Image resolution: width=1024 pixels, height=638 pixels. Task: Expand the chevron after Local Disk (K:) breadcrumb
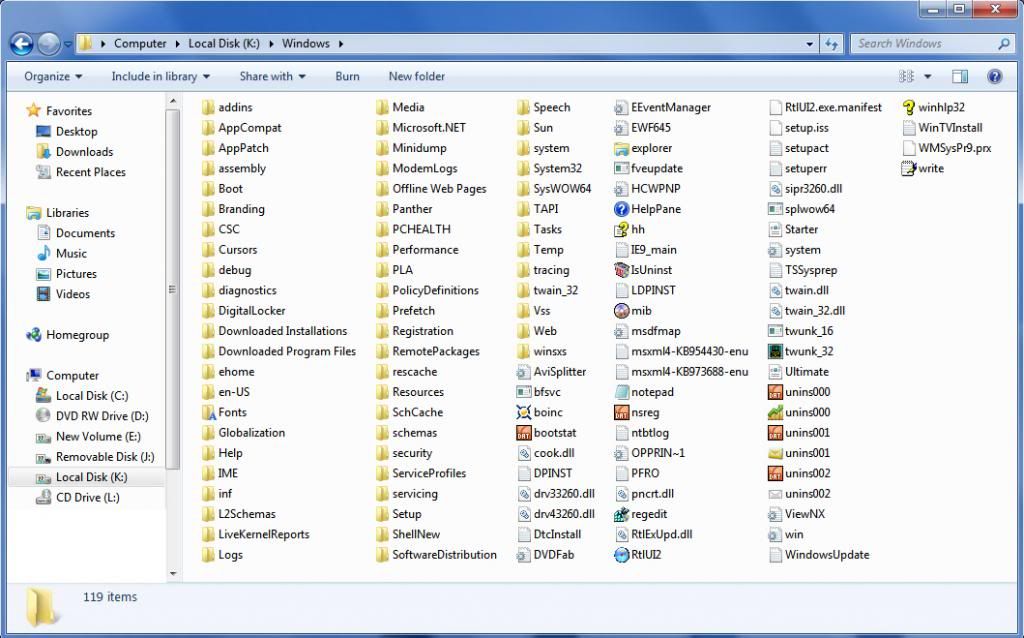coord(271,44)
